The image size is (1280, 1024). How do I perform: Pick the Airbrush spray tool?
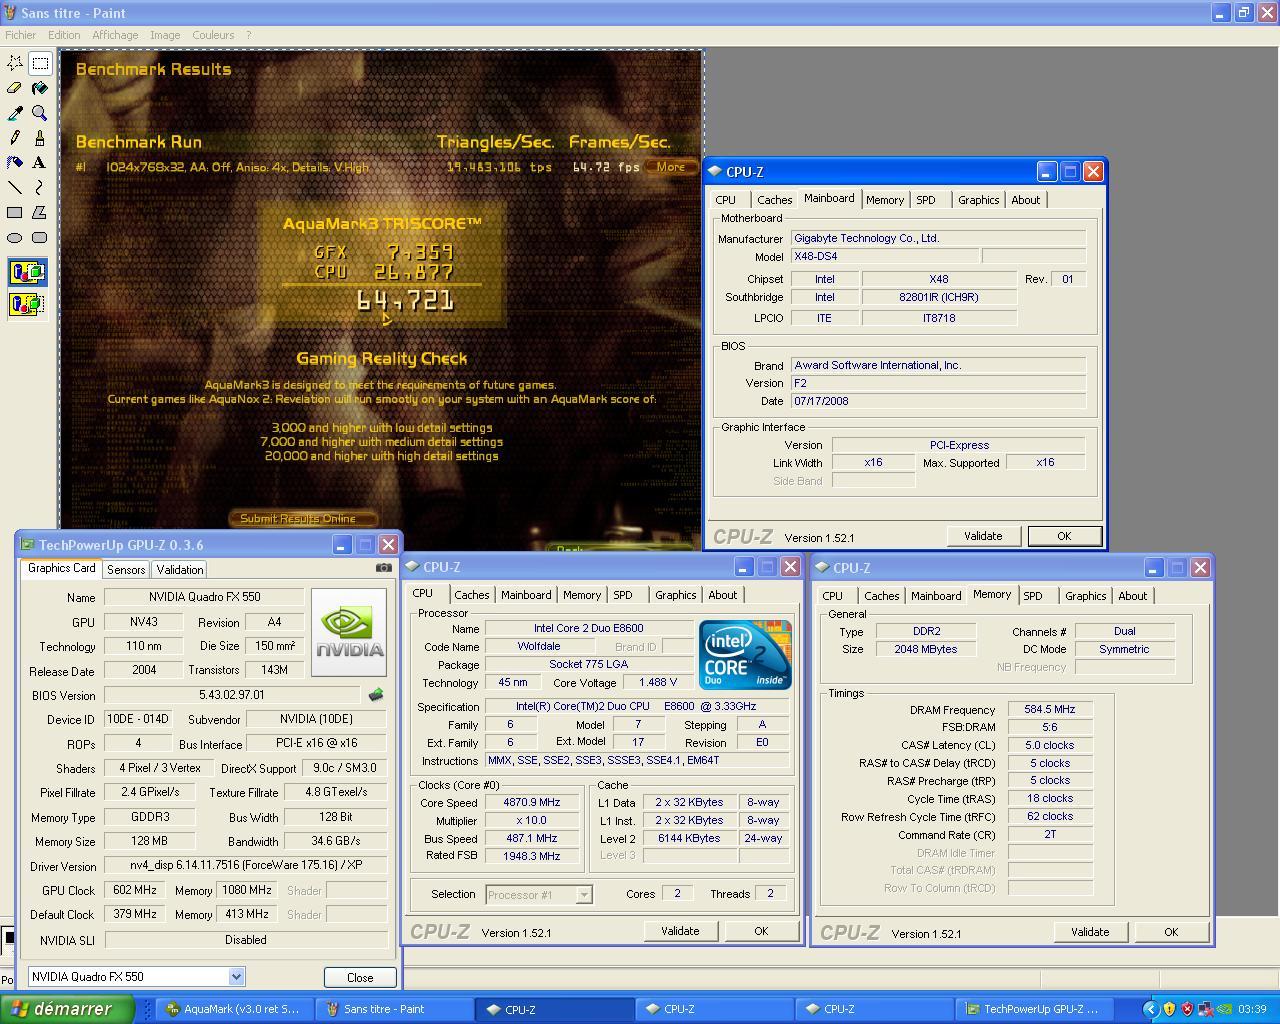point(15,162)
